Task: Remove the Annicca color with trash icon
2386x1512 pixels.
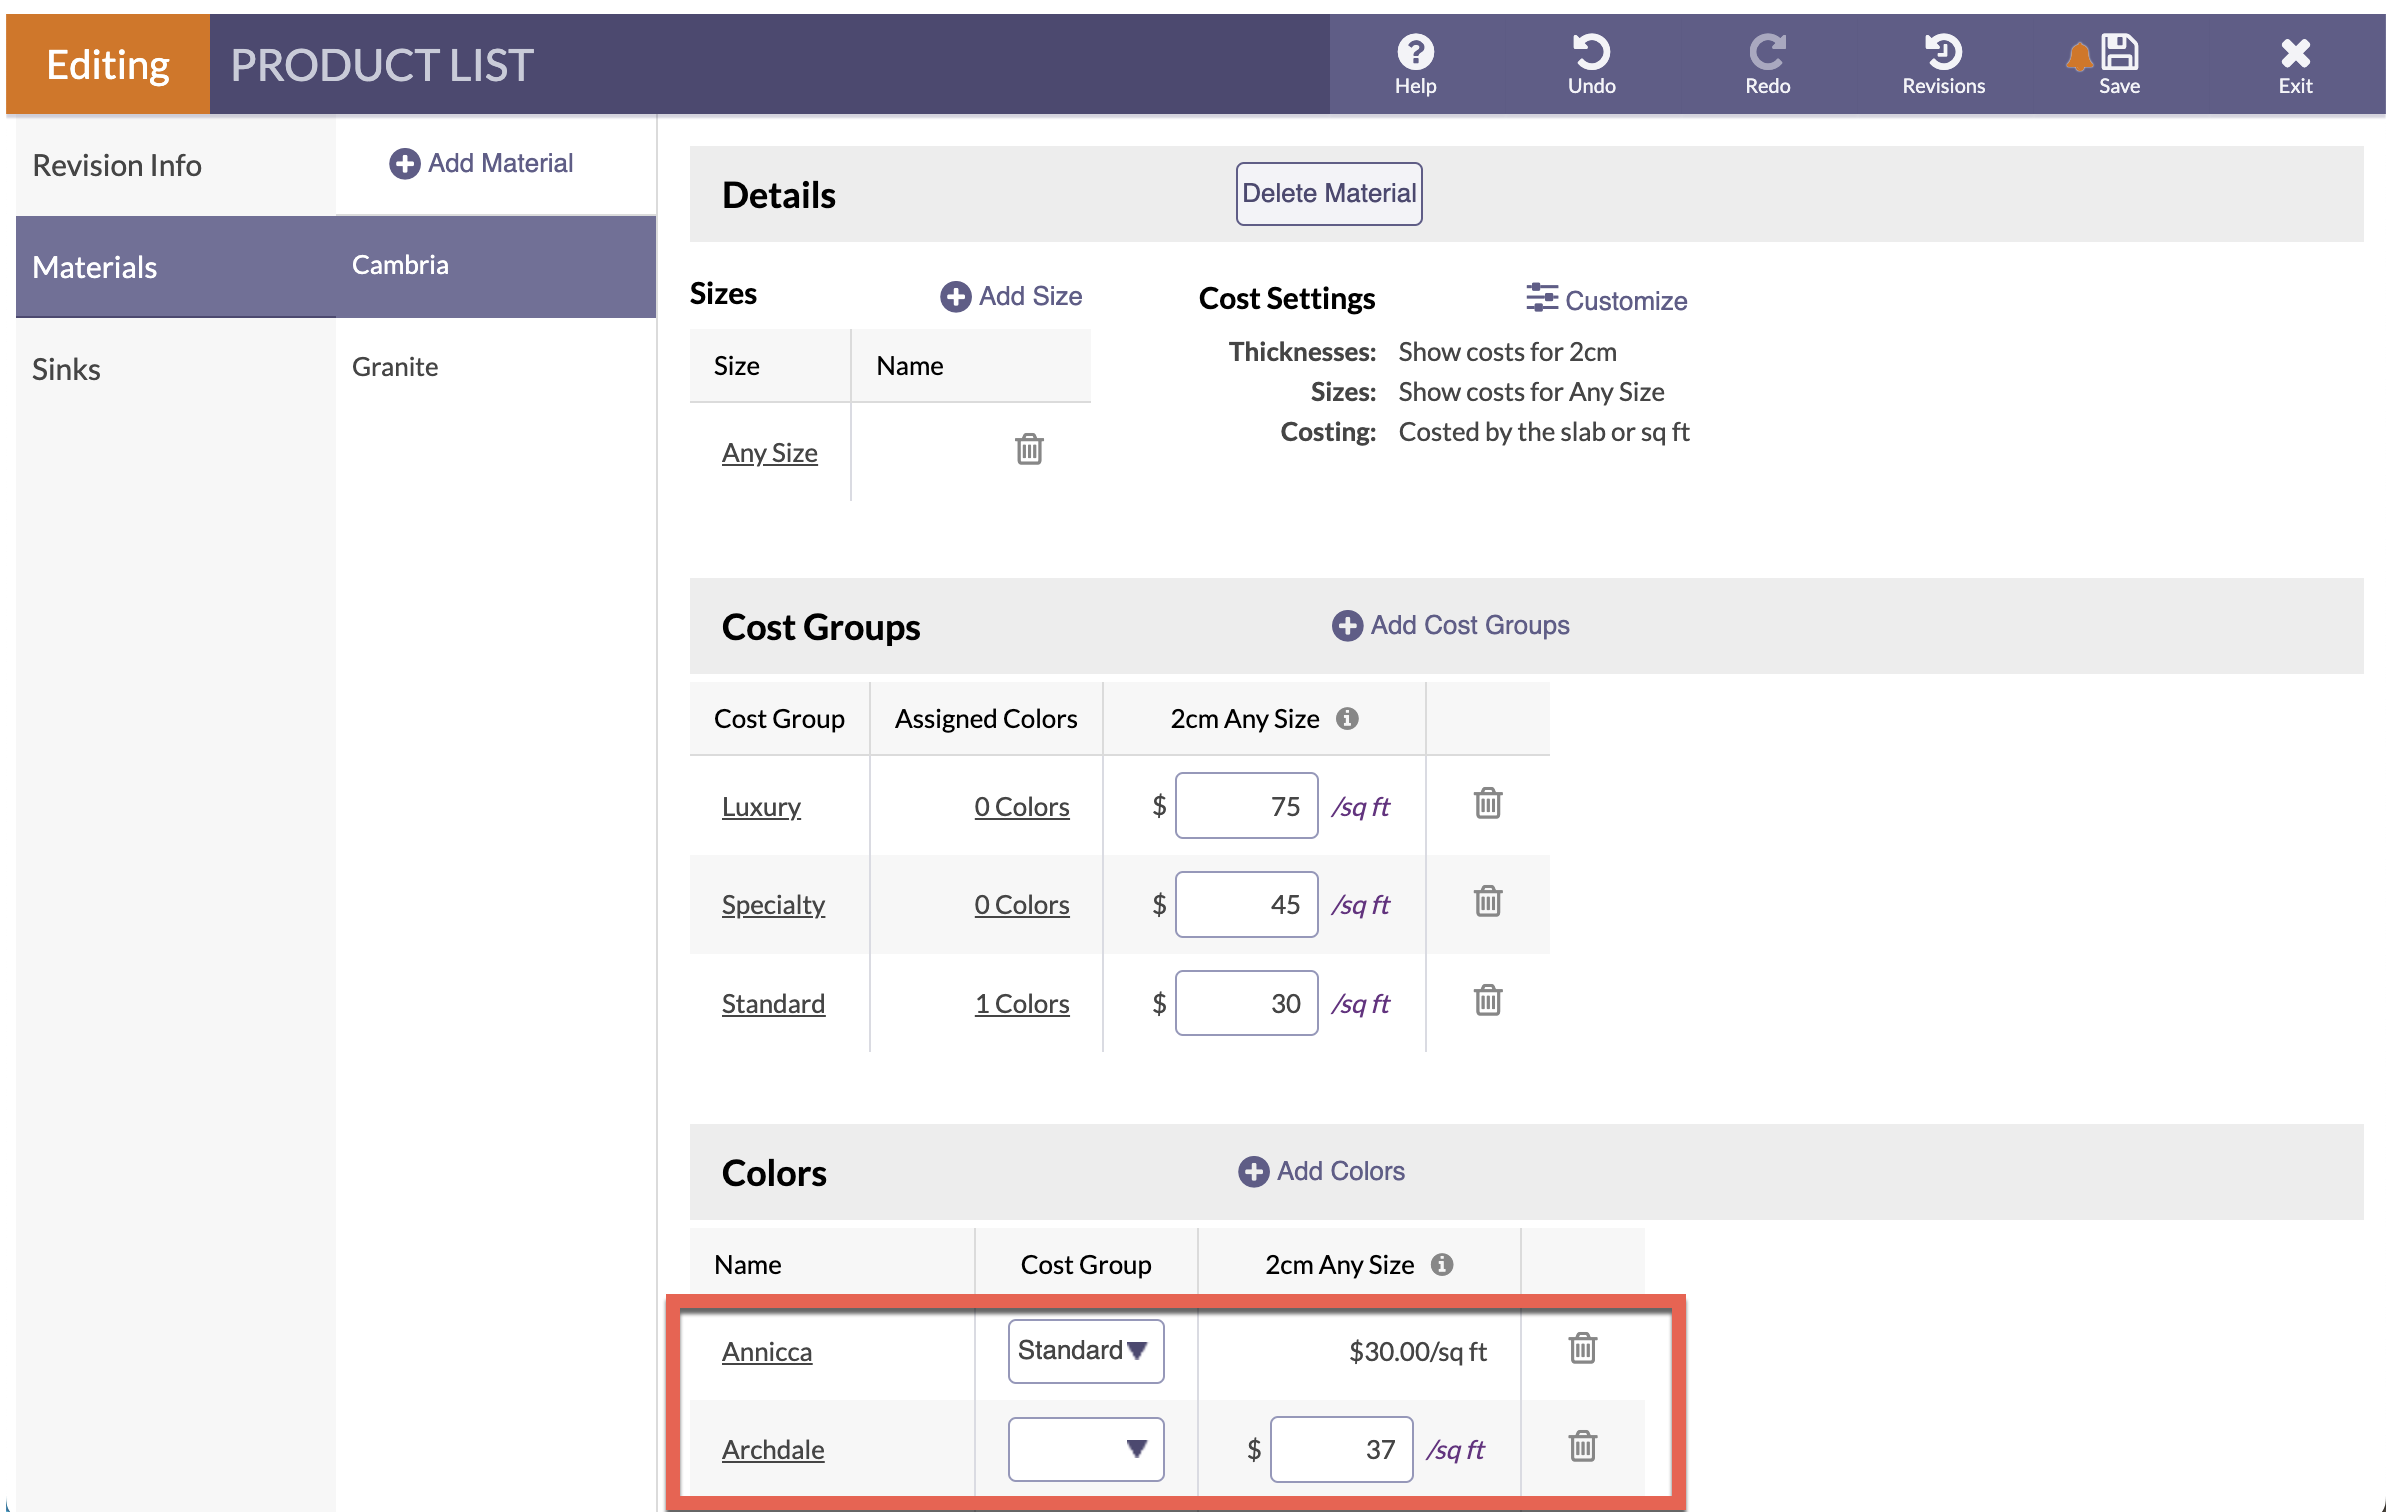Action: click(x=1582, y=1349)
